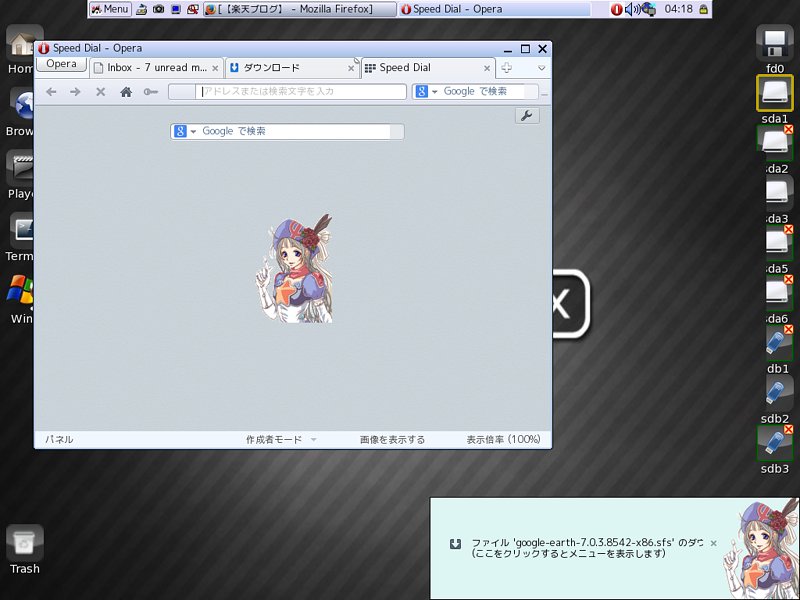Screen dimensions: 800x600
Task: Open the taskbar Menu button
Action: [x=110, y=9]
